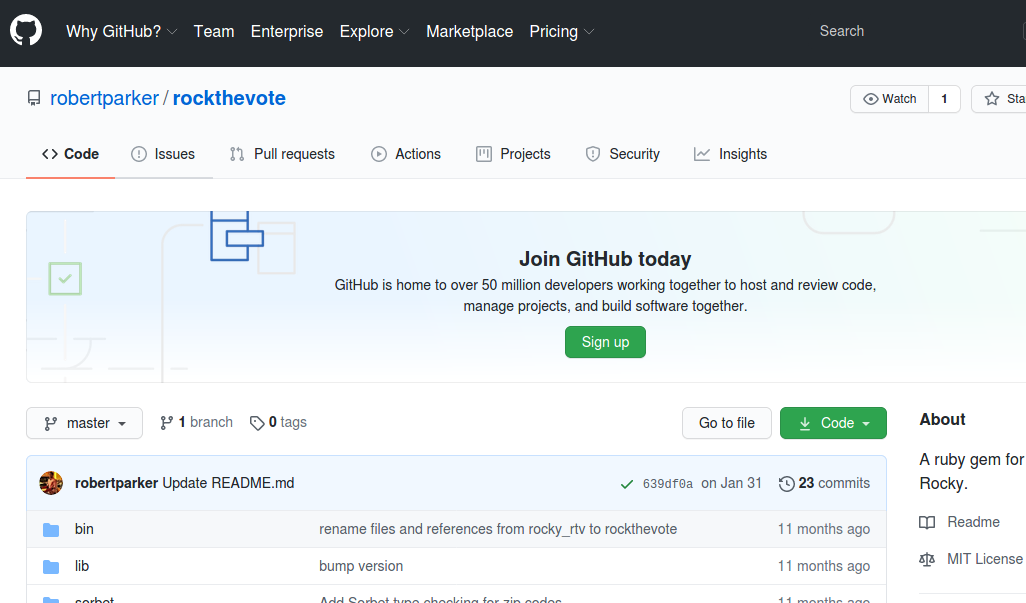Click the green check status icon
Viewport: 1026px width, 603px height.
pos(627,484)
